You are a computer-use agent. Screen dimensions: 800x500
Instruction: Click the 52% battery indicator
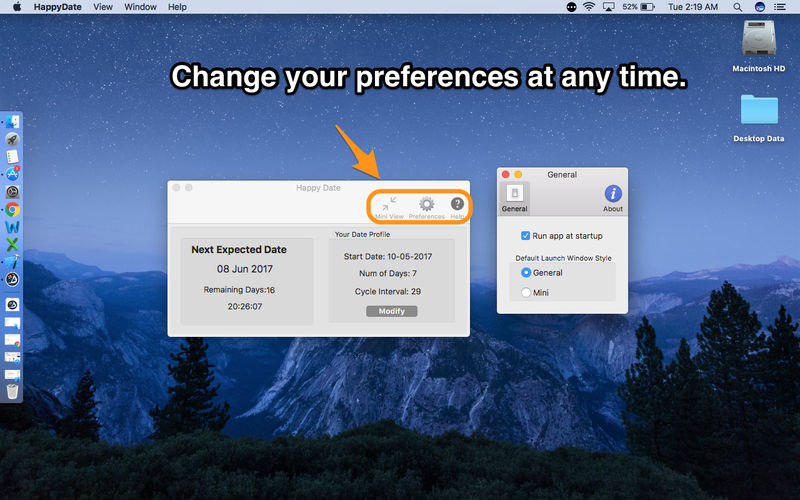click(x=638, y=7)
